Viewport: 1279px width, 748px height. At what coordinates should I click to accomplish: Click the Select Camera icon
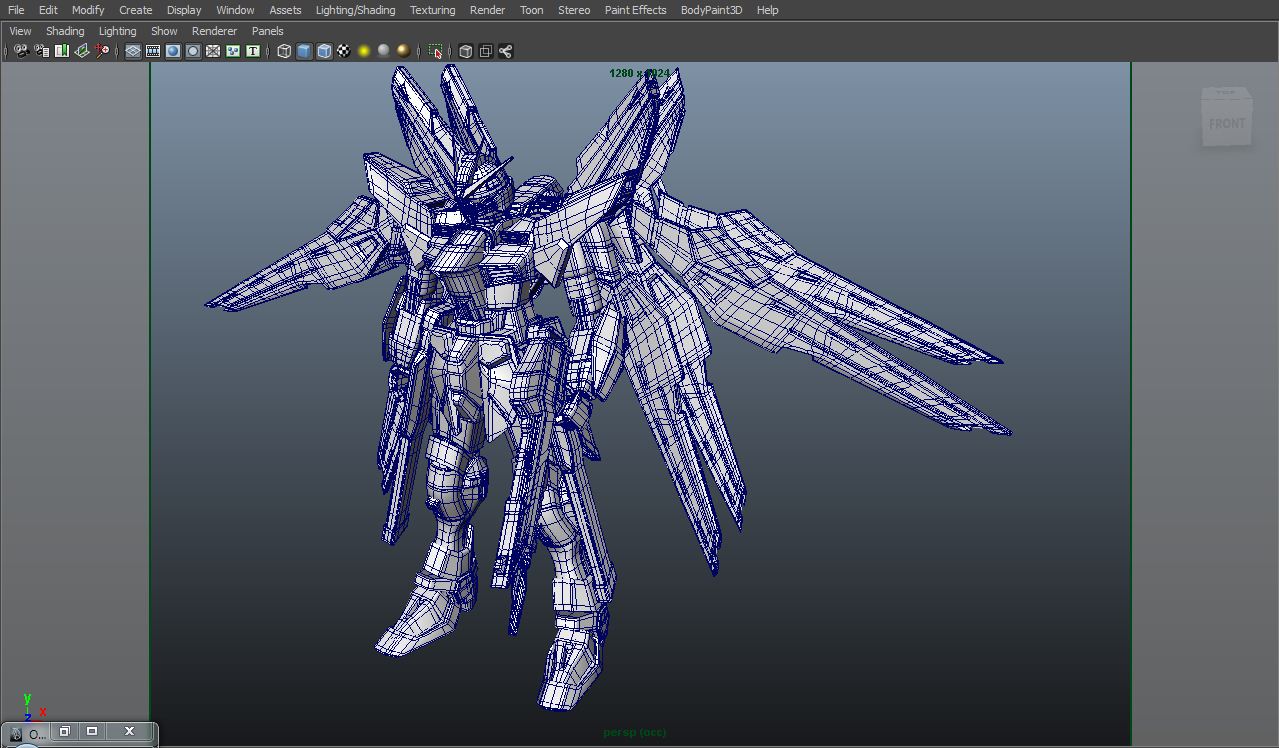coord(21,51)
